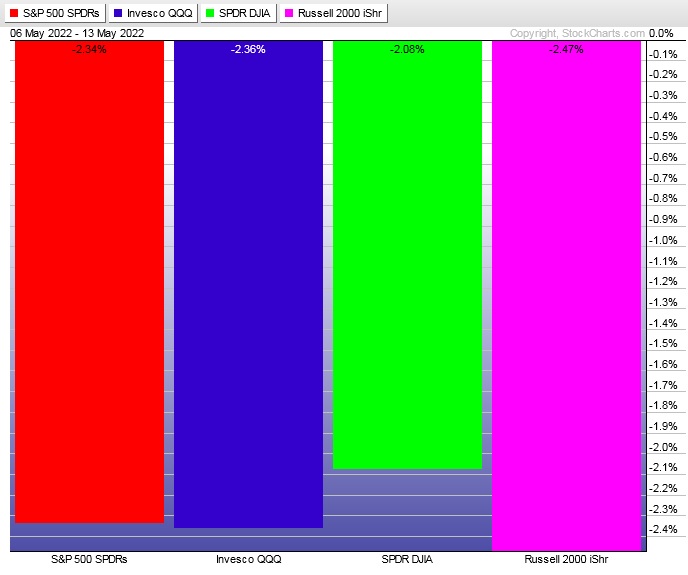The width and height of the screenshot is (688, 575).
Task: Click the SPDR DJIA x-axis label
Action: (x=407, y=559)
